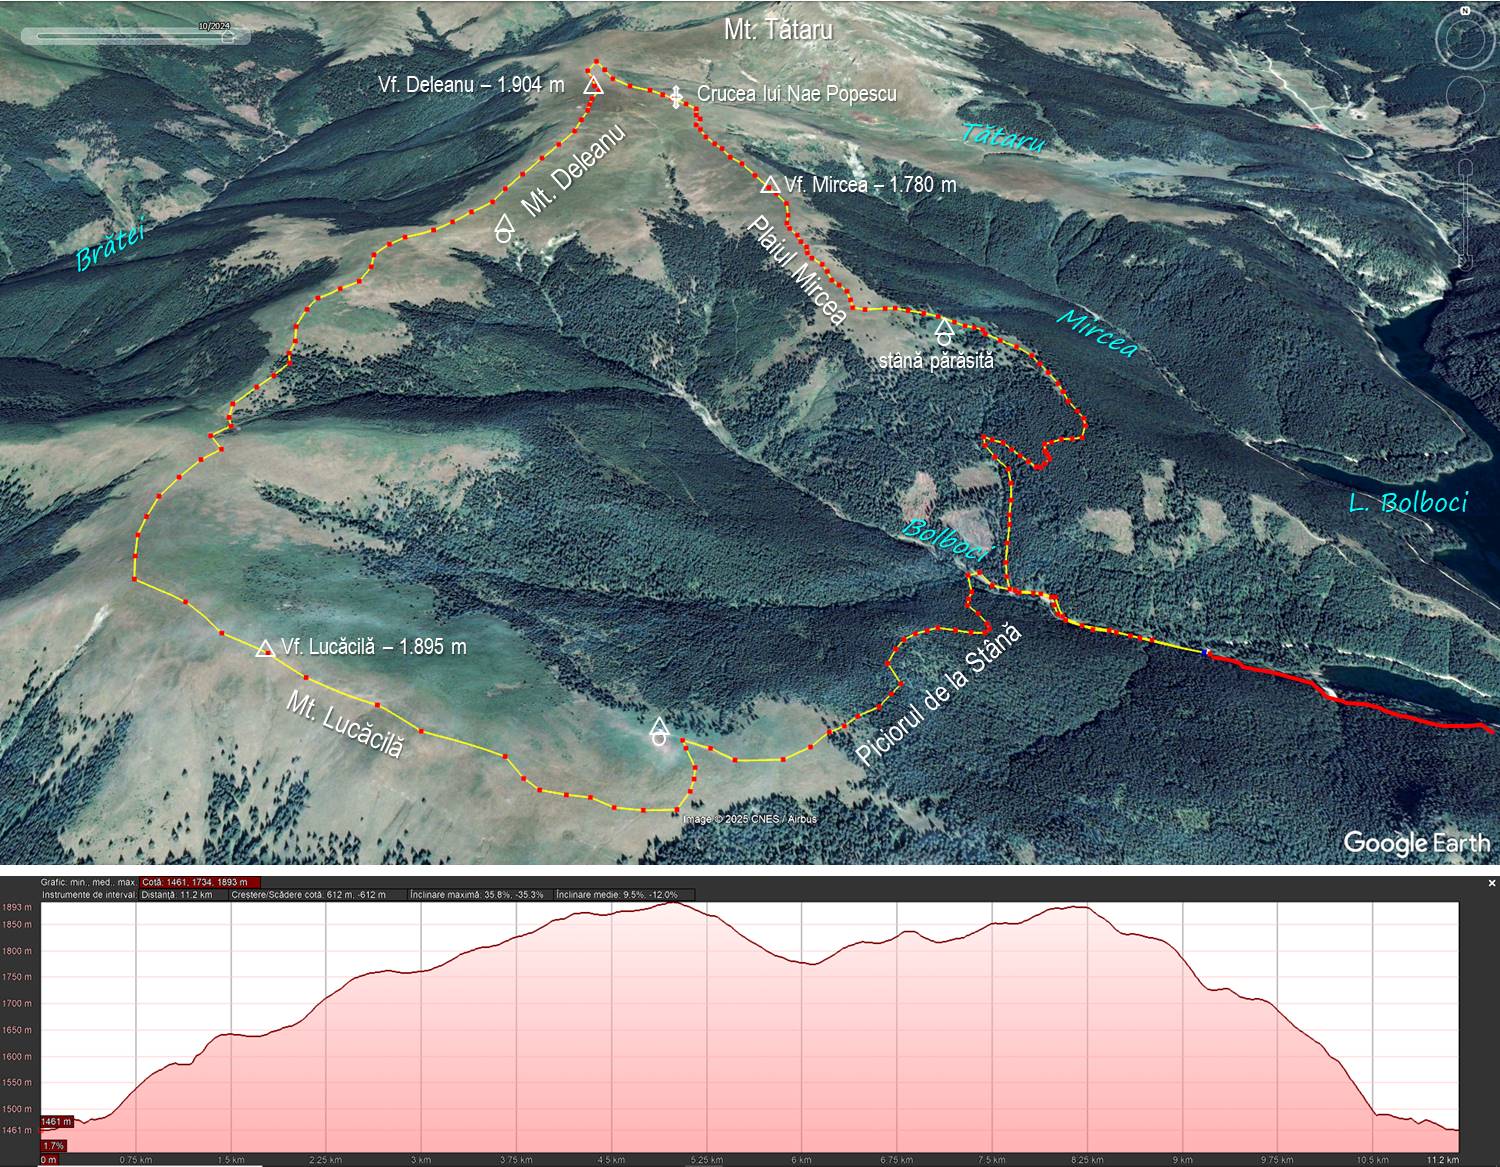Select the Cotă elevation metric in profile header
Viewport: 1500px width, 1167px height.
(x=200, y=882)
